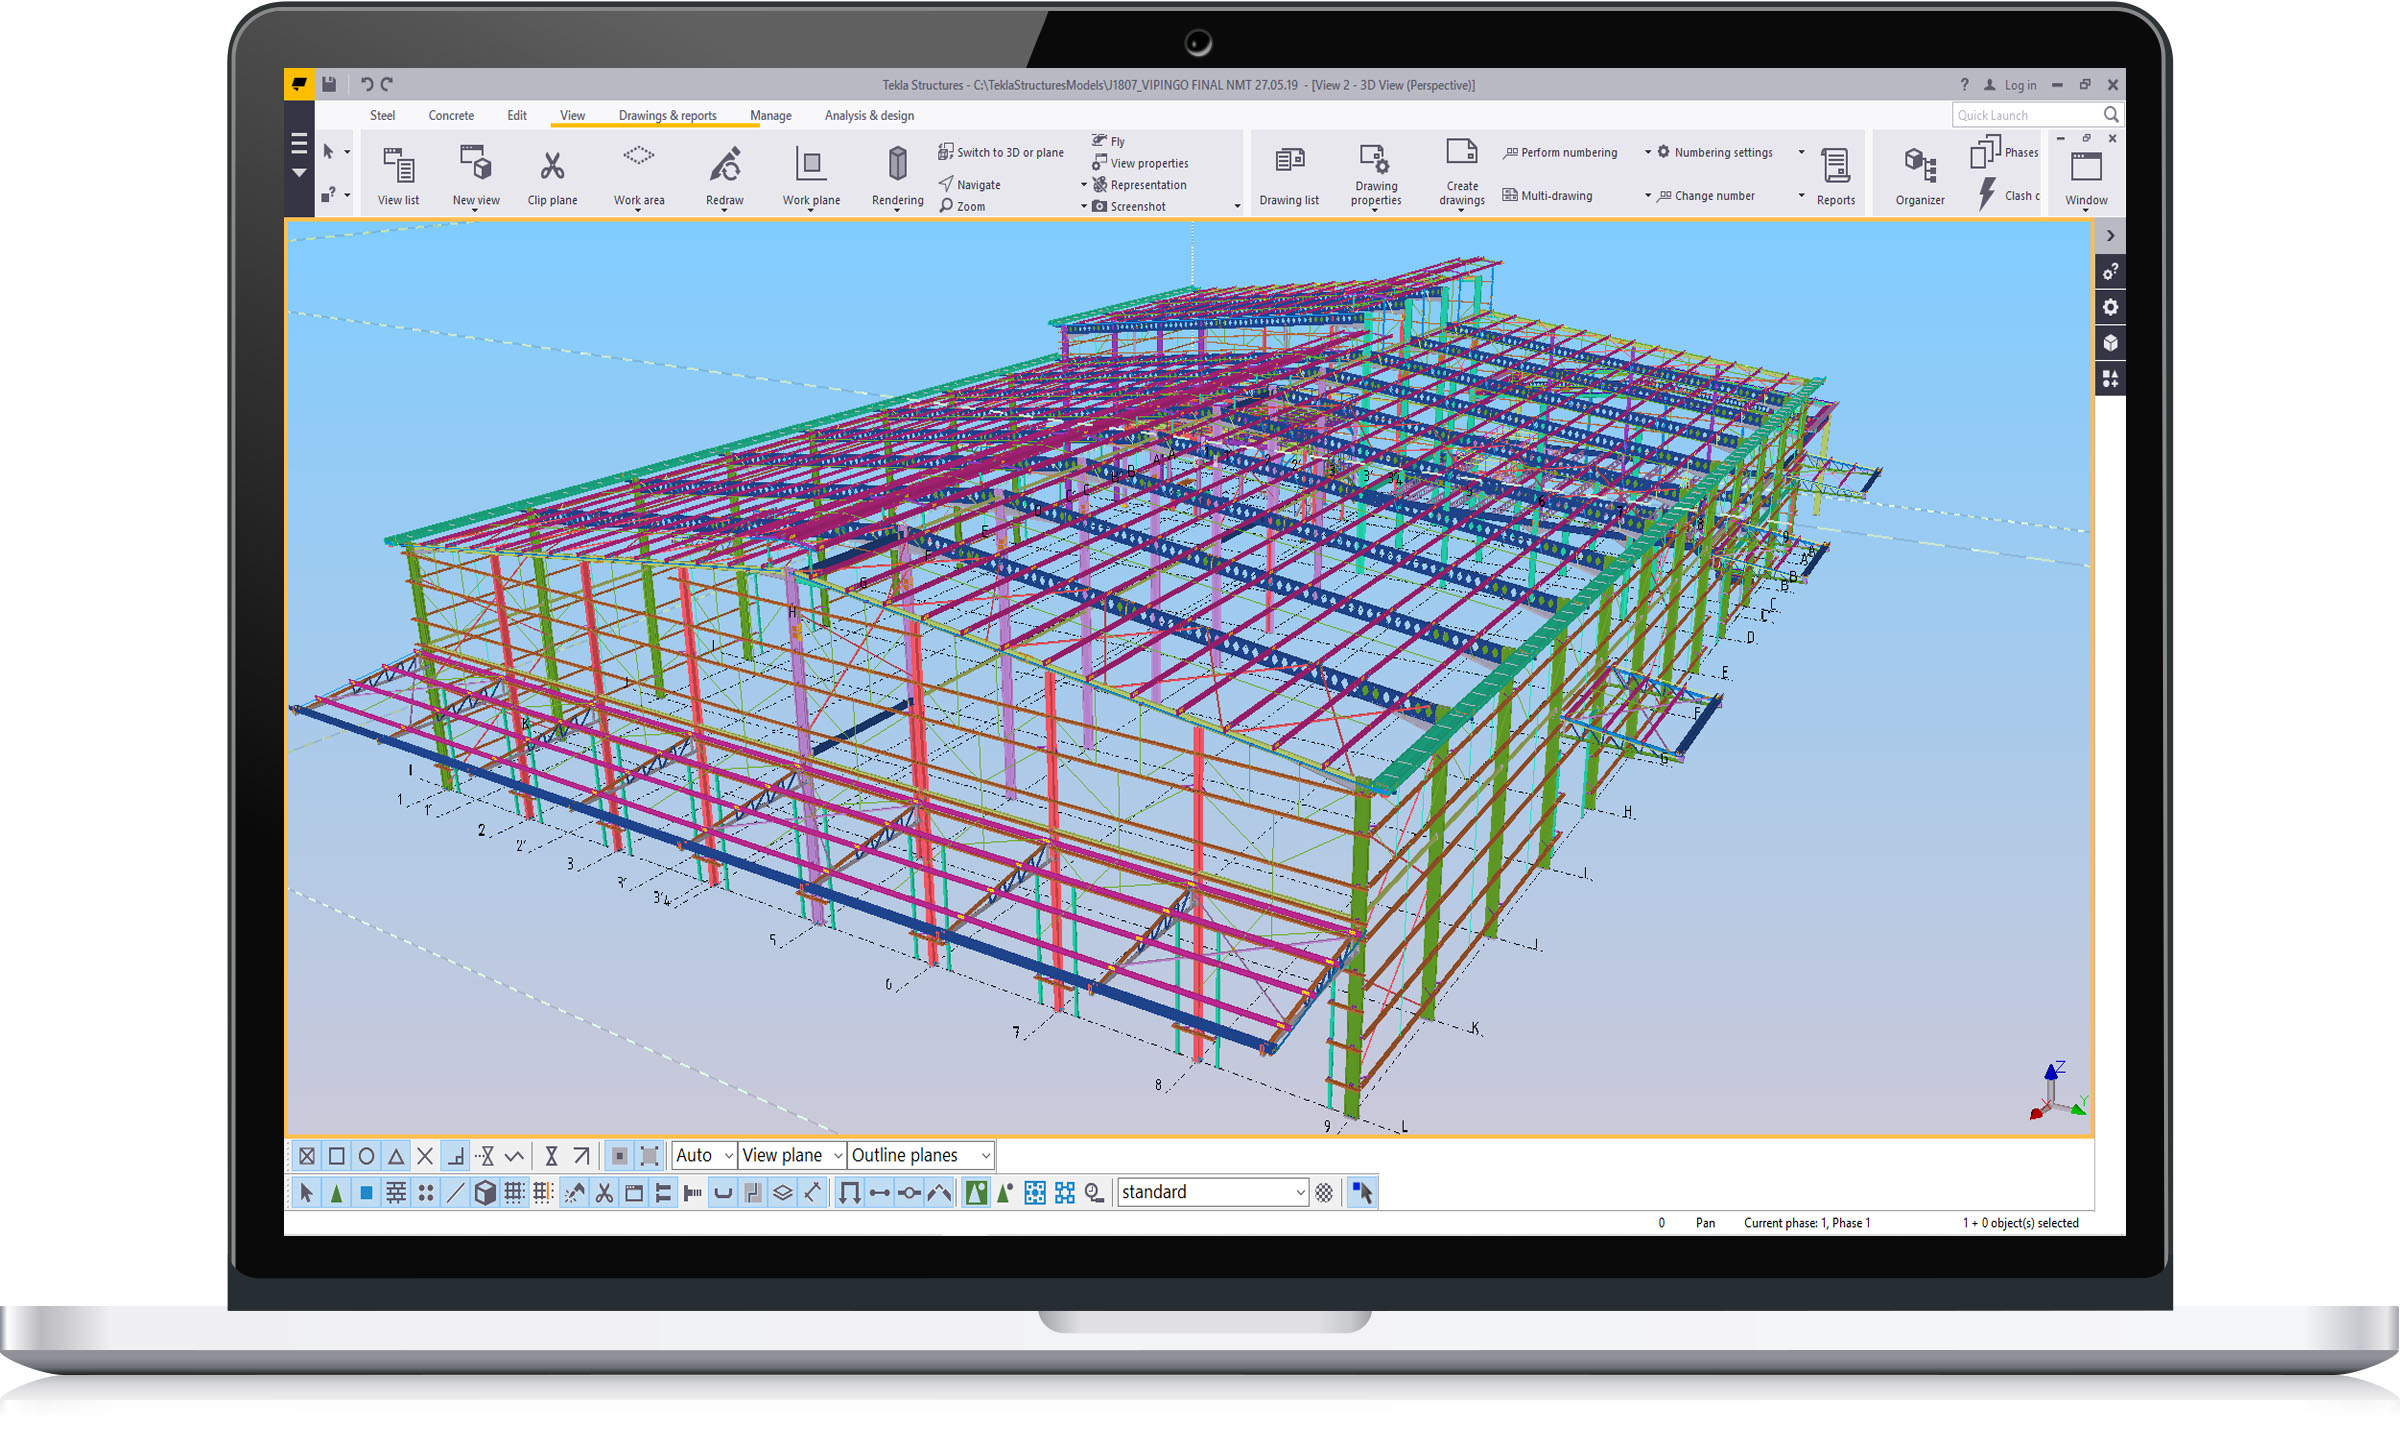Toggle the snap to circle centers switch
Viewport: 2400px width, 1444px height.
coord(366,1156)
